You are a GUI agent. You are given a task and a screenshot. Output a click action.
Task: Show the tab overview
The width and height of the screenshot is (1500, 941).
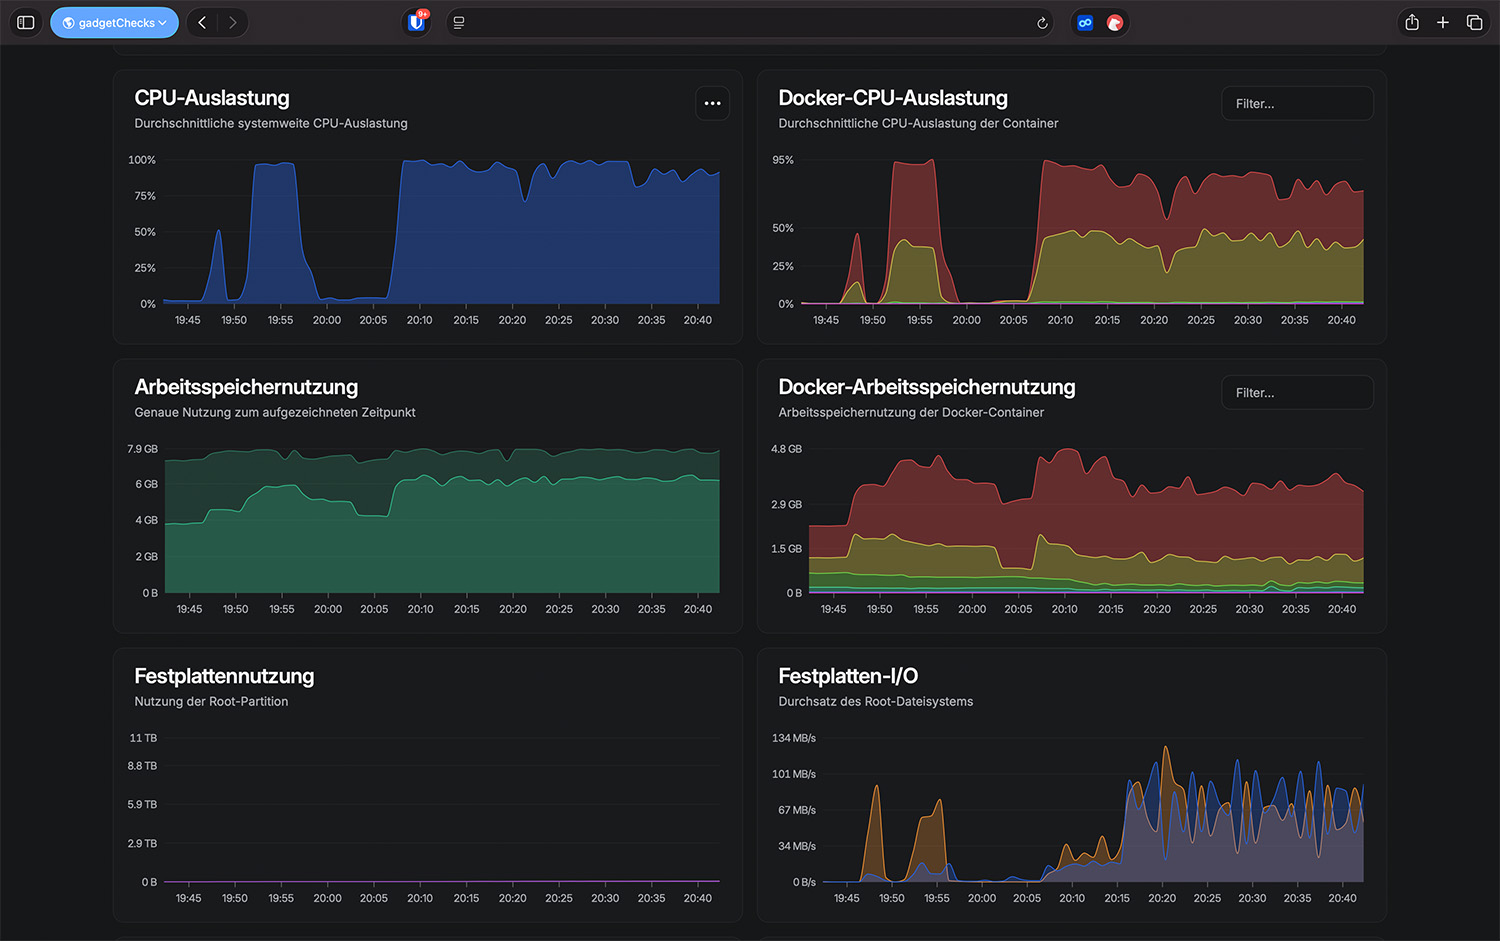click(x=1474, y=22)
